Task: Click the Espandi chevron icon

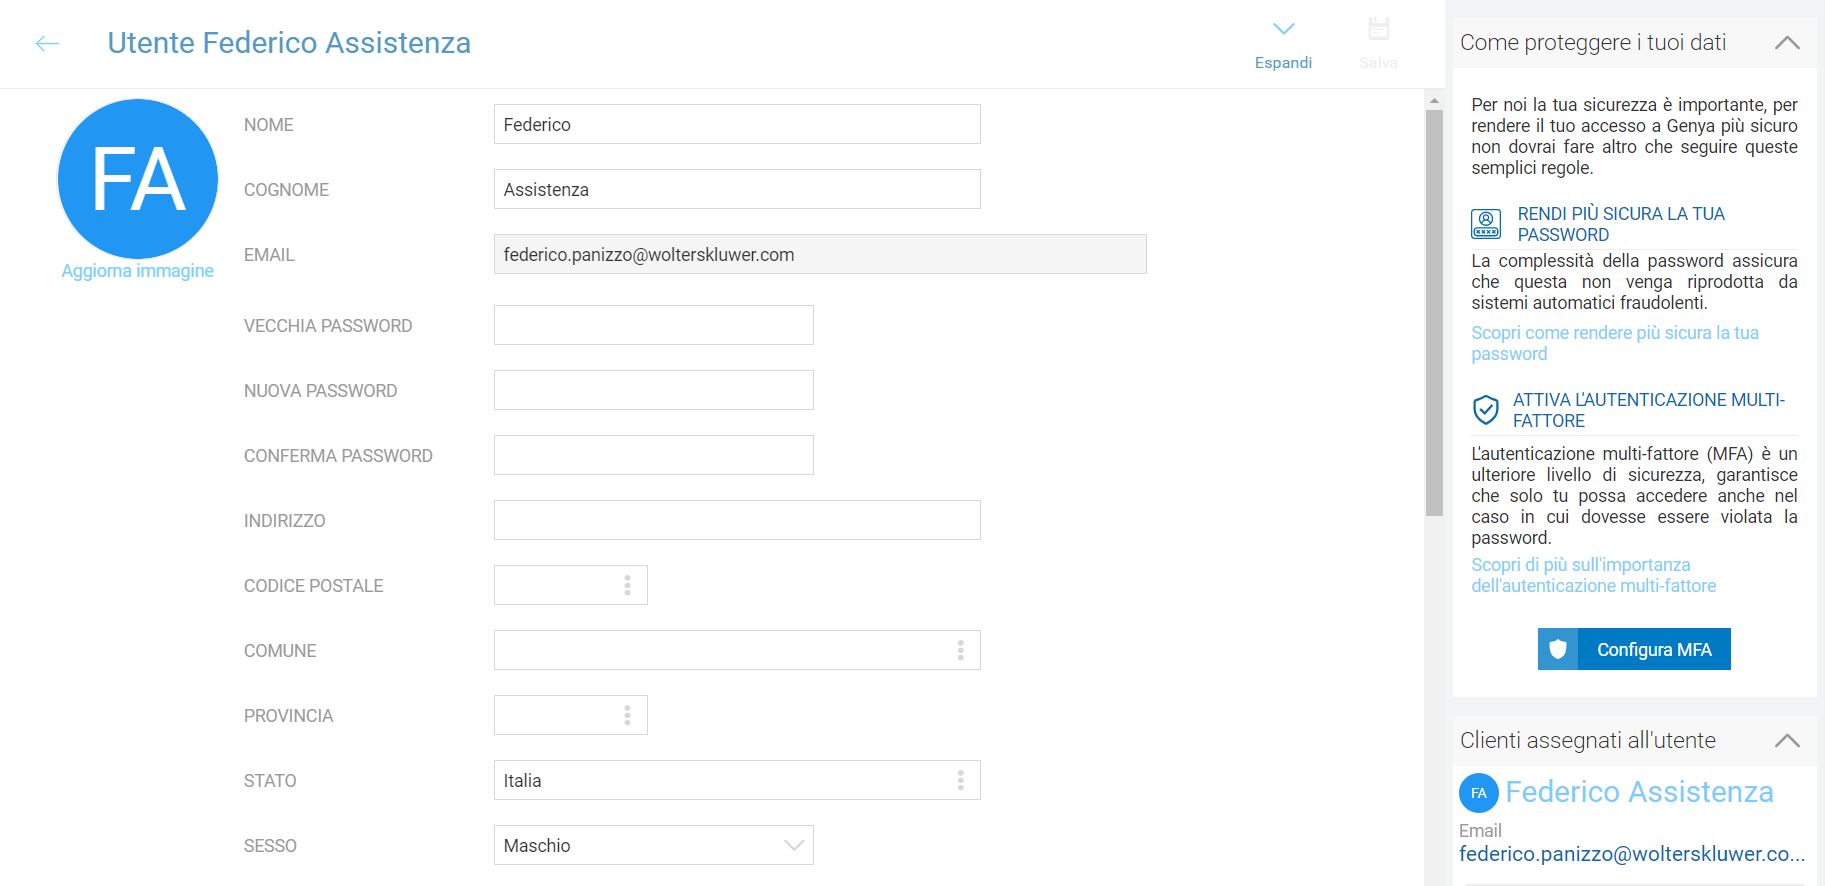Action: tap(1283, 28)
